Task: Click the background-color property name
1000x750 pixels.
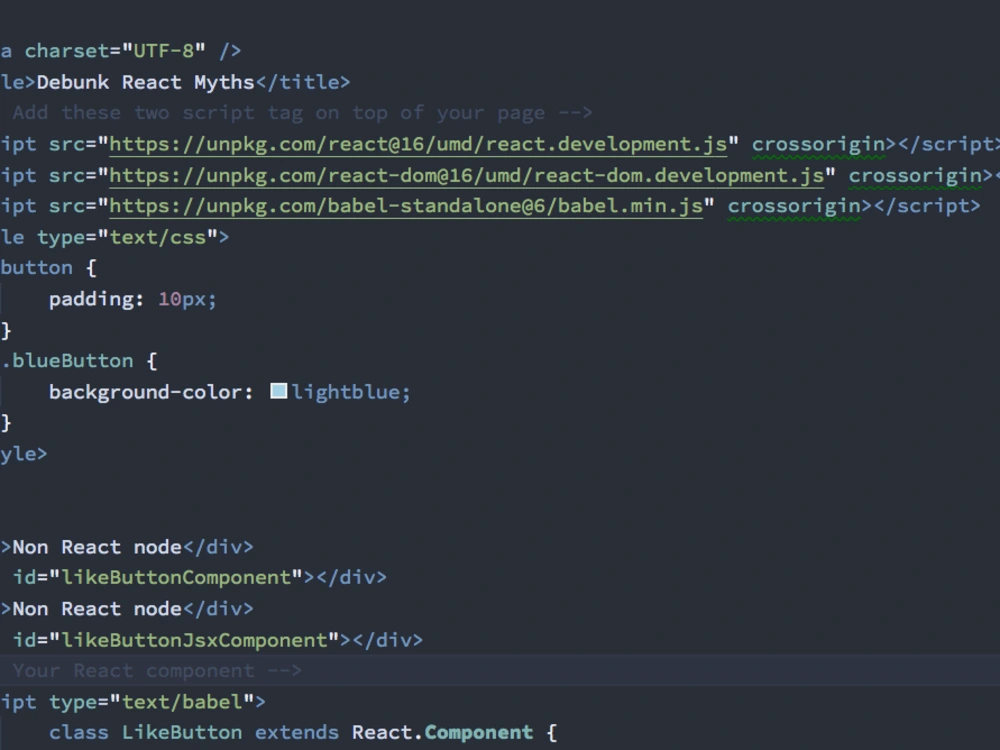Action: pyautogui.click(x=145, y=392)
